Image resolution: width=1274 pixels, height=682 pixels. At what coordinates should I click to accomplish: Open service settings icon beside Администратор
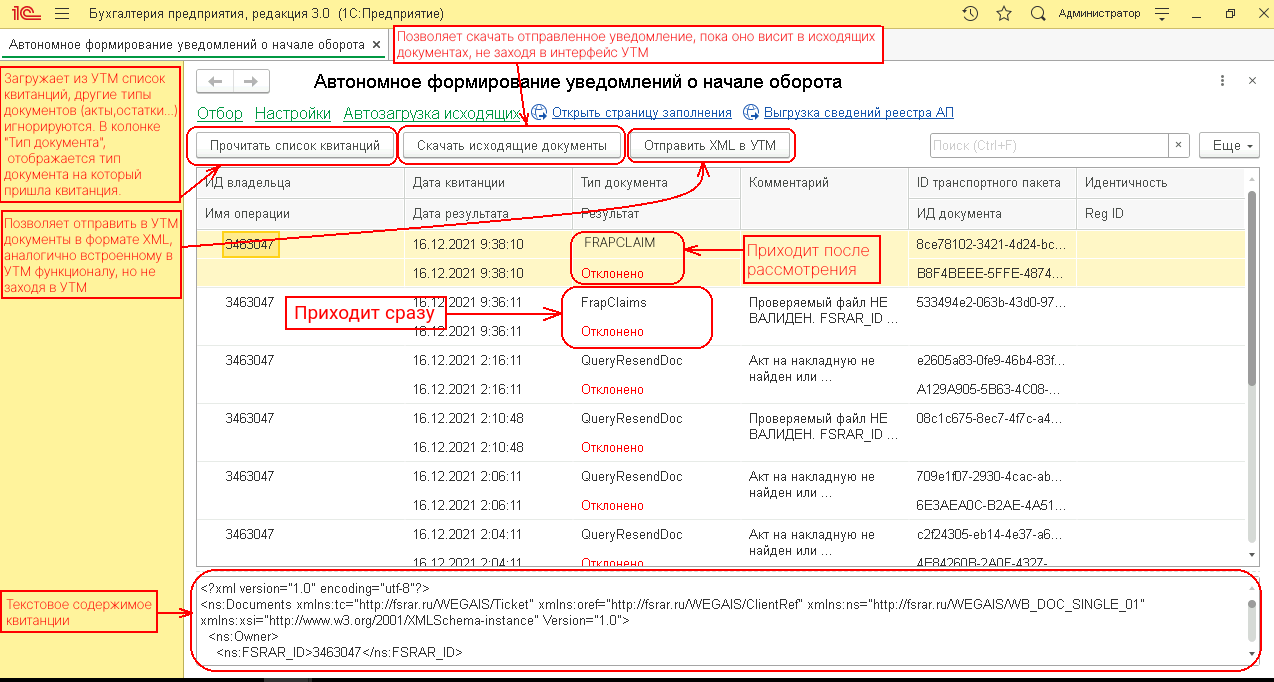(x=1160, y=14)
